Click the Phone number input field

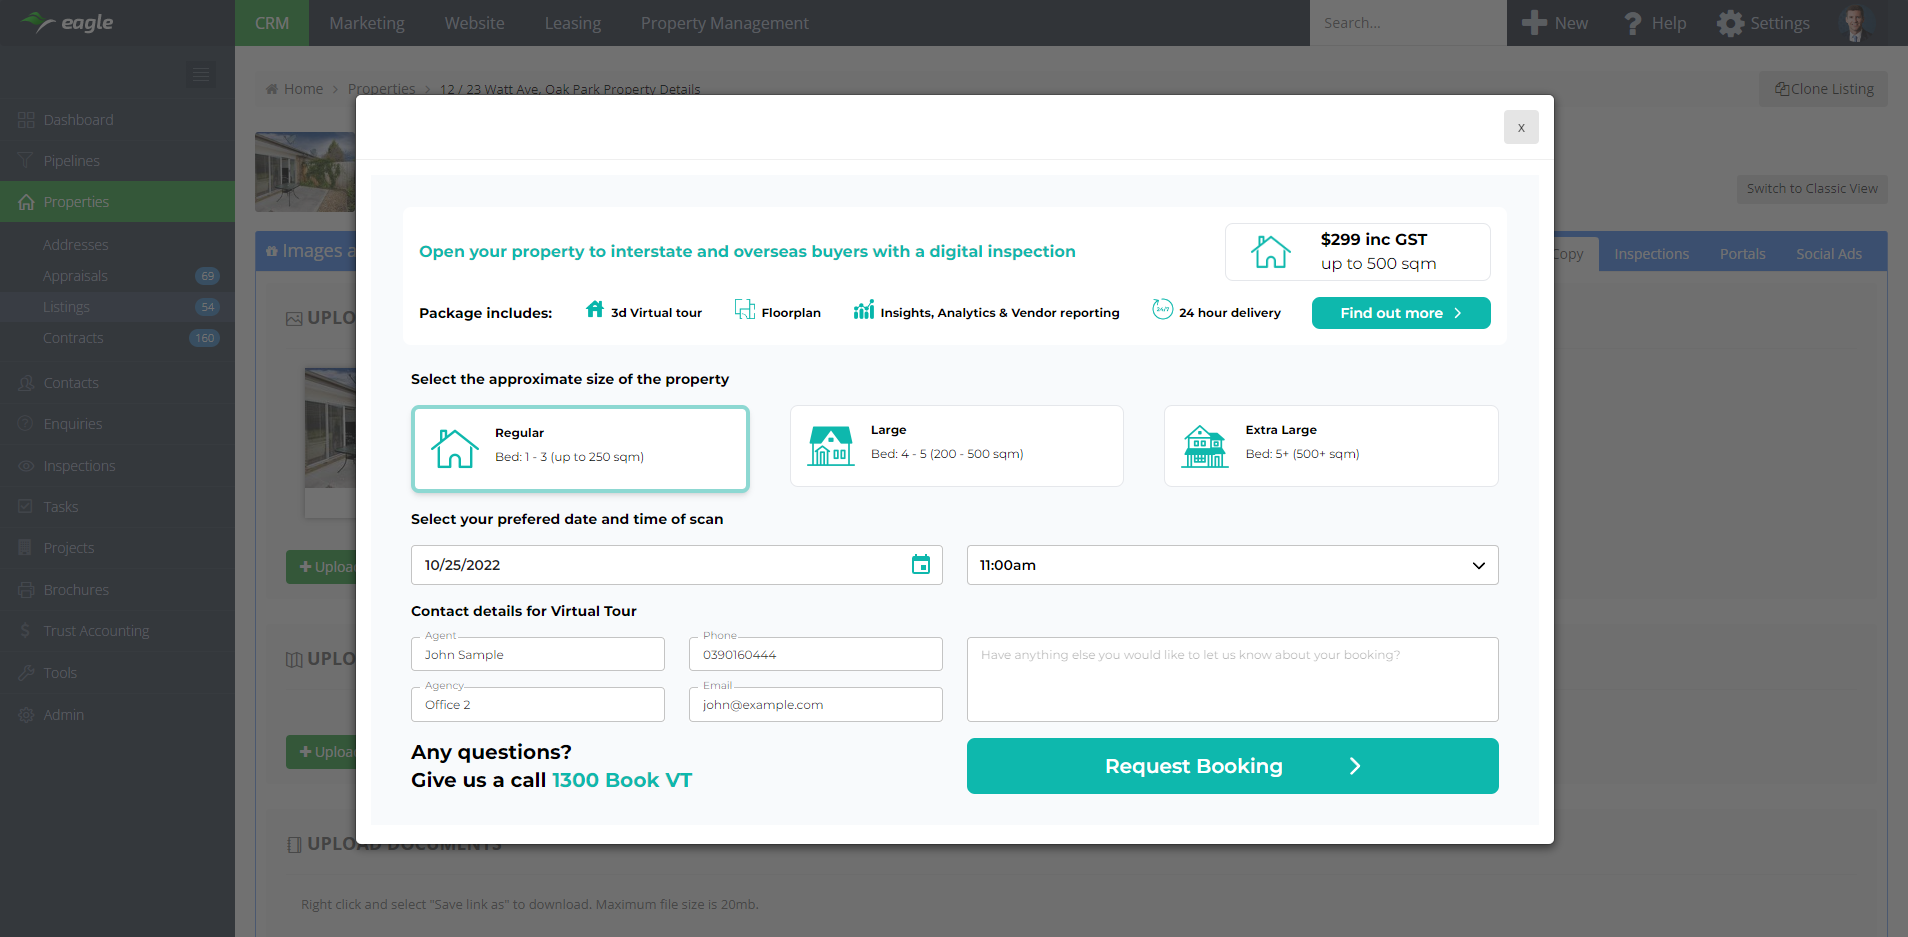tap(815, 655)
